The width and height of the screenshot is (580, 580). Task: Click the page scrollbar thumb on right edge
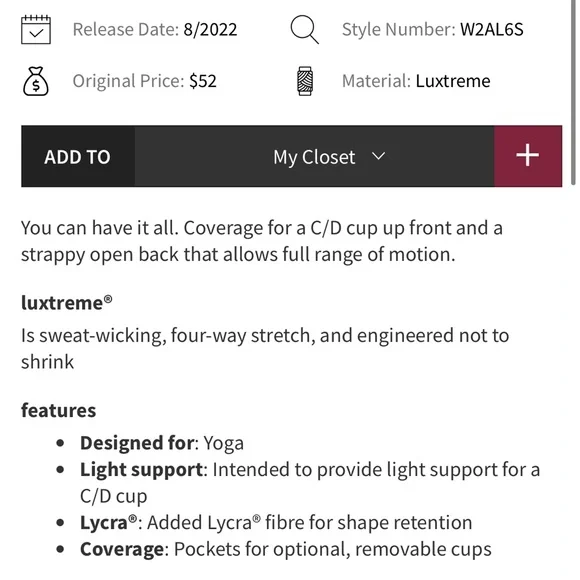[573, 92]
